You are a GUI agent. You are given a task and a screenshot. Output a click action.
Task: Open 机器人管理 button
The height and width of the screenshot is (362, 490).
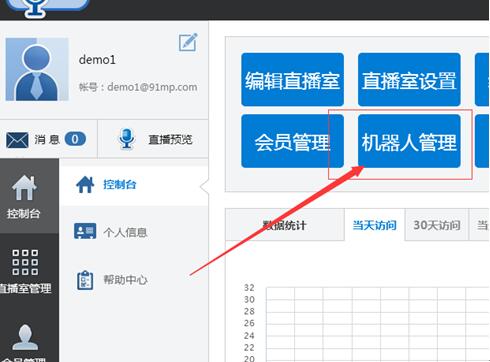[409, 141]
